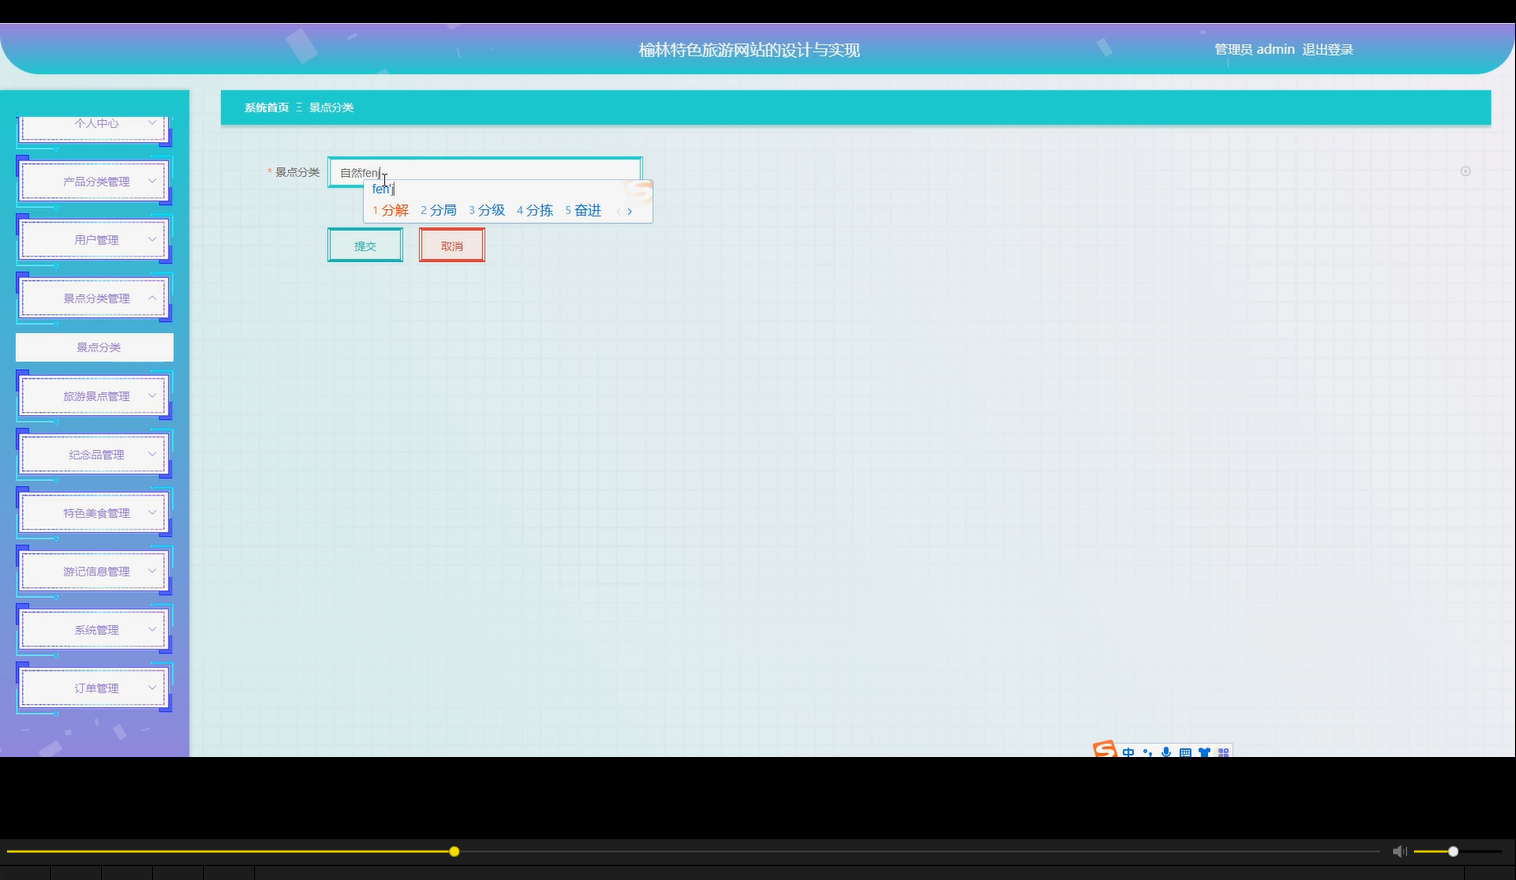Open the soft keyboard icon in IME bar
The image size is (1516, 880).
click(x=1185, y=752)
